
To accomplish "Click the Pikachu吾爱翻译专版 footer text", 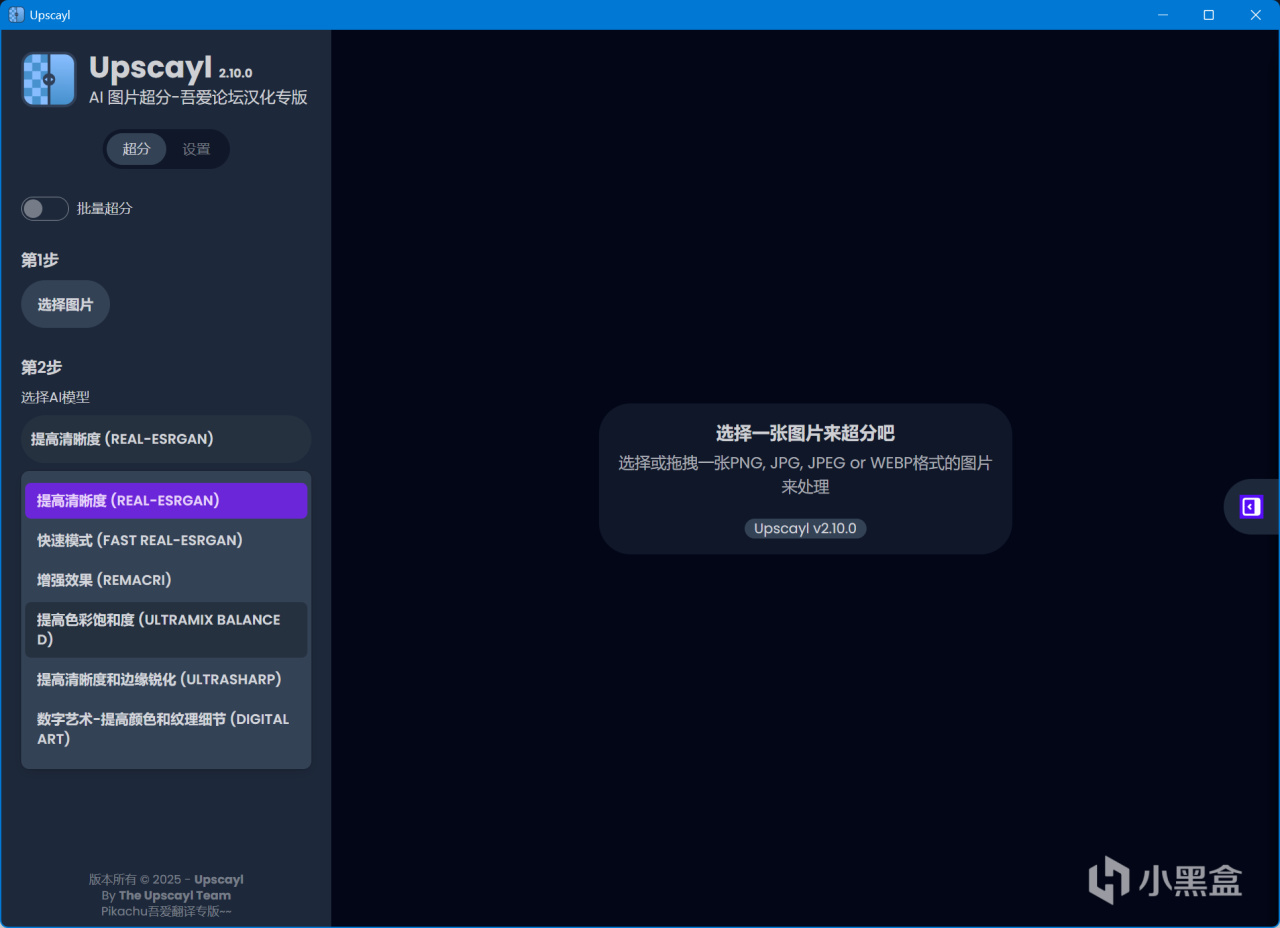I will [166, 911].
